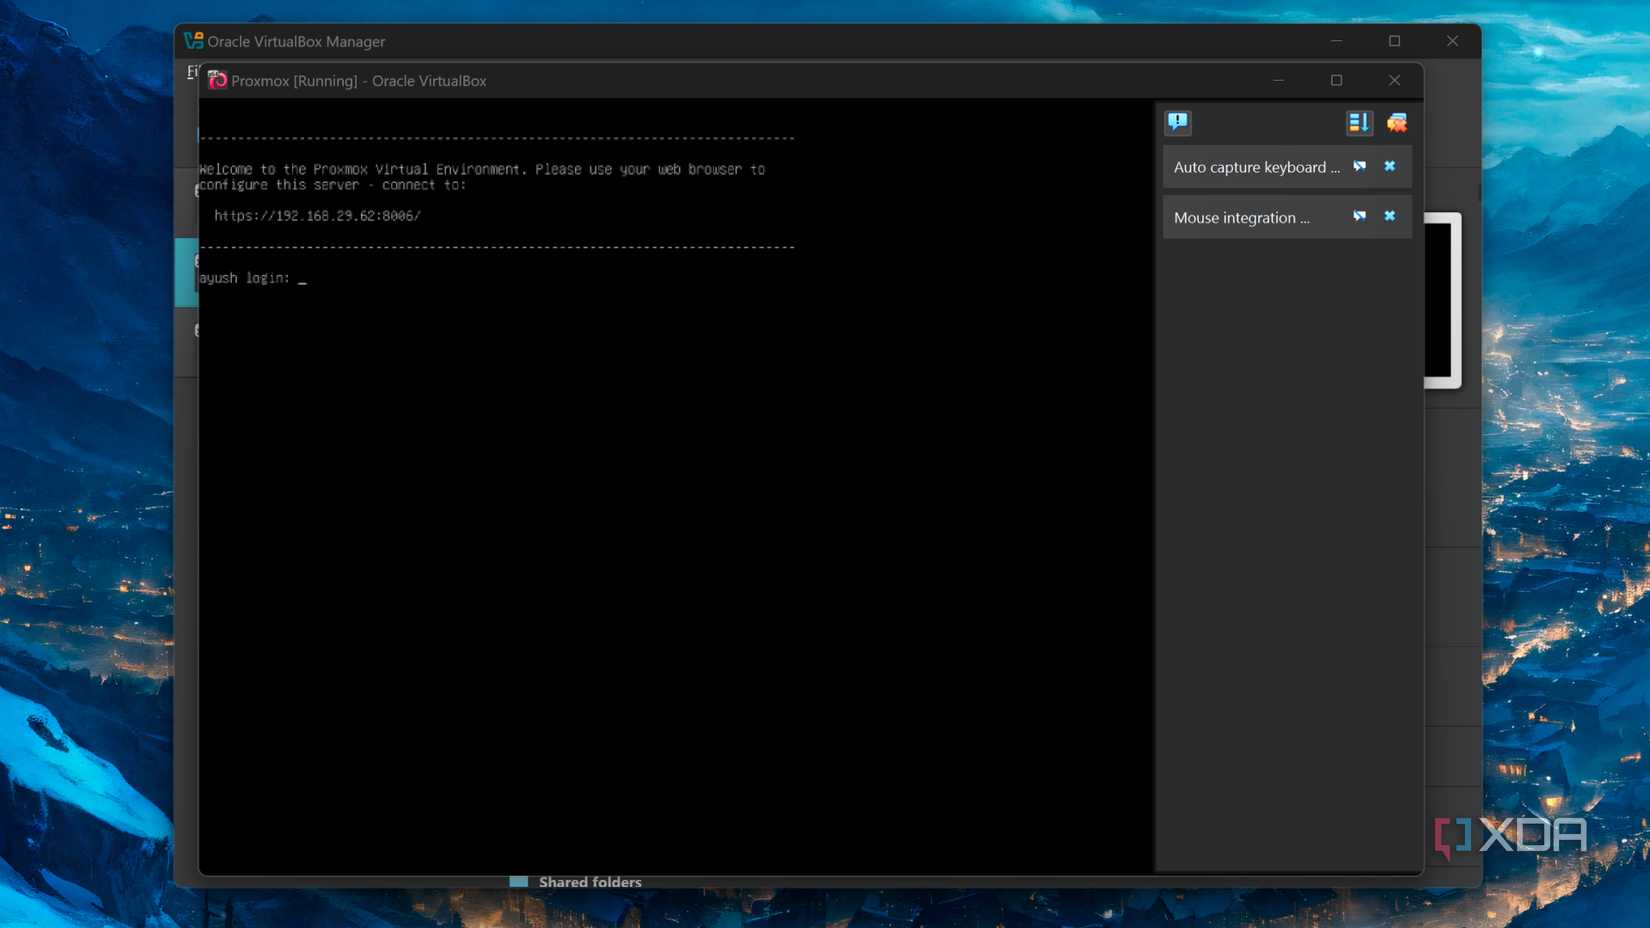
Task: Close the Proxmox [Running] VM window
Action: pyautogui.click(x=1394, y=80)
